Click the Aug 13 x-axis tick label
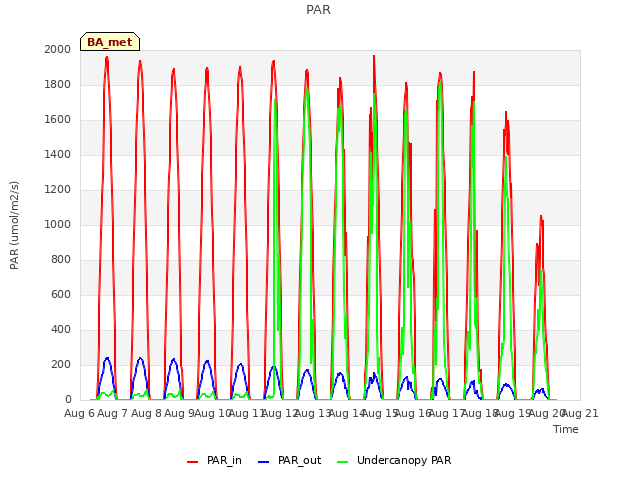This screenshot has width=640, height=480. click(313, 413)
